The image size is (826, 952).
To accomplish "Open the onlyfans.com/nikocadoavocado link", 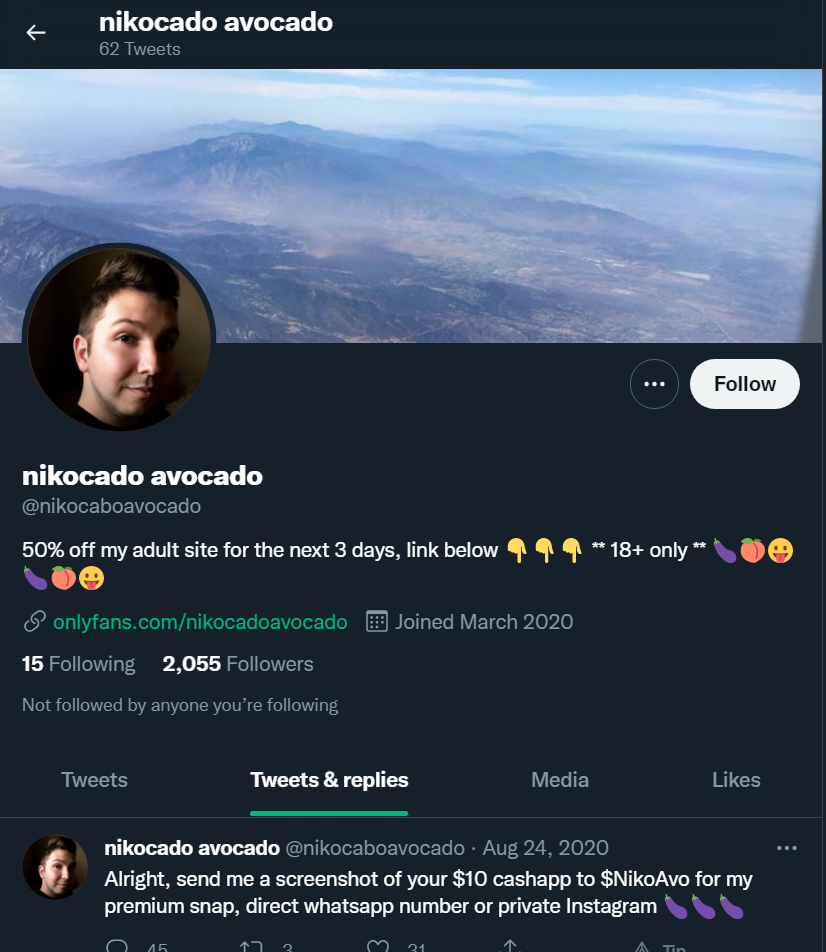I will (x=200, y=622).
